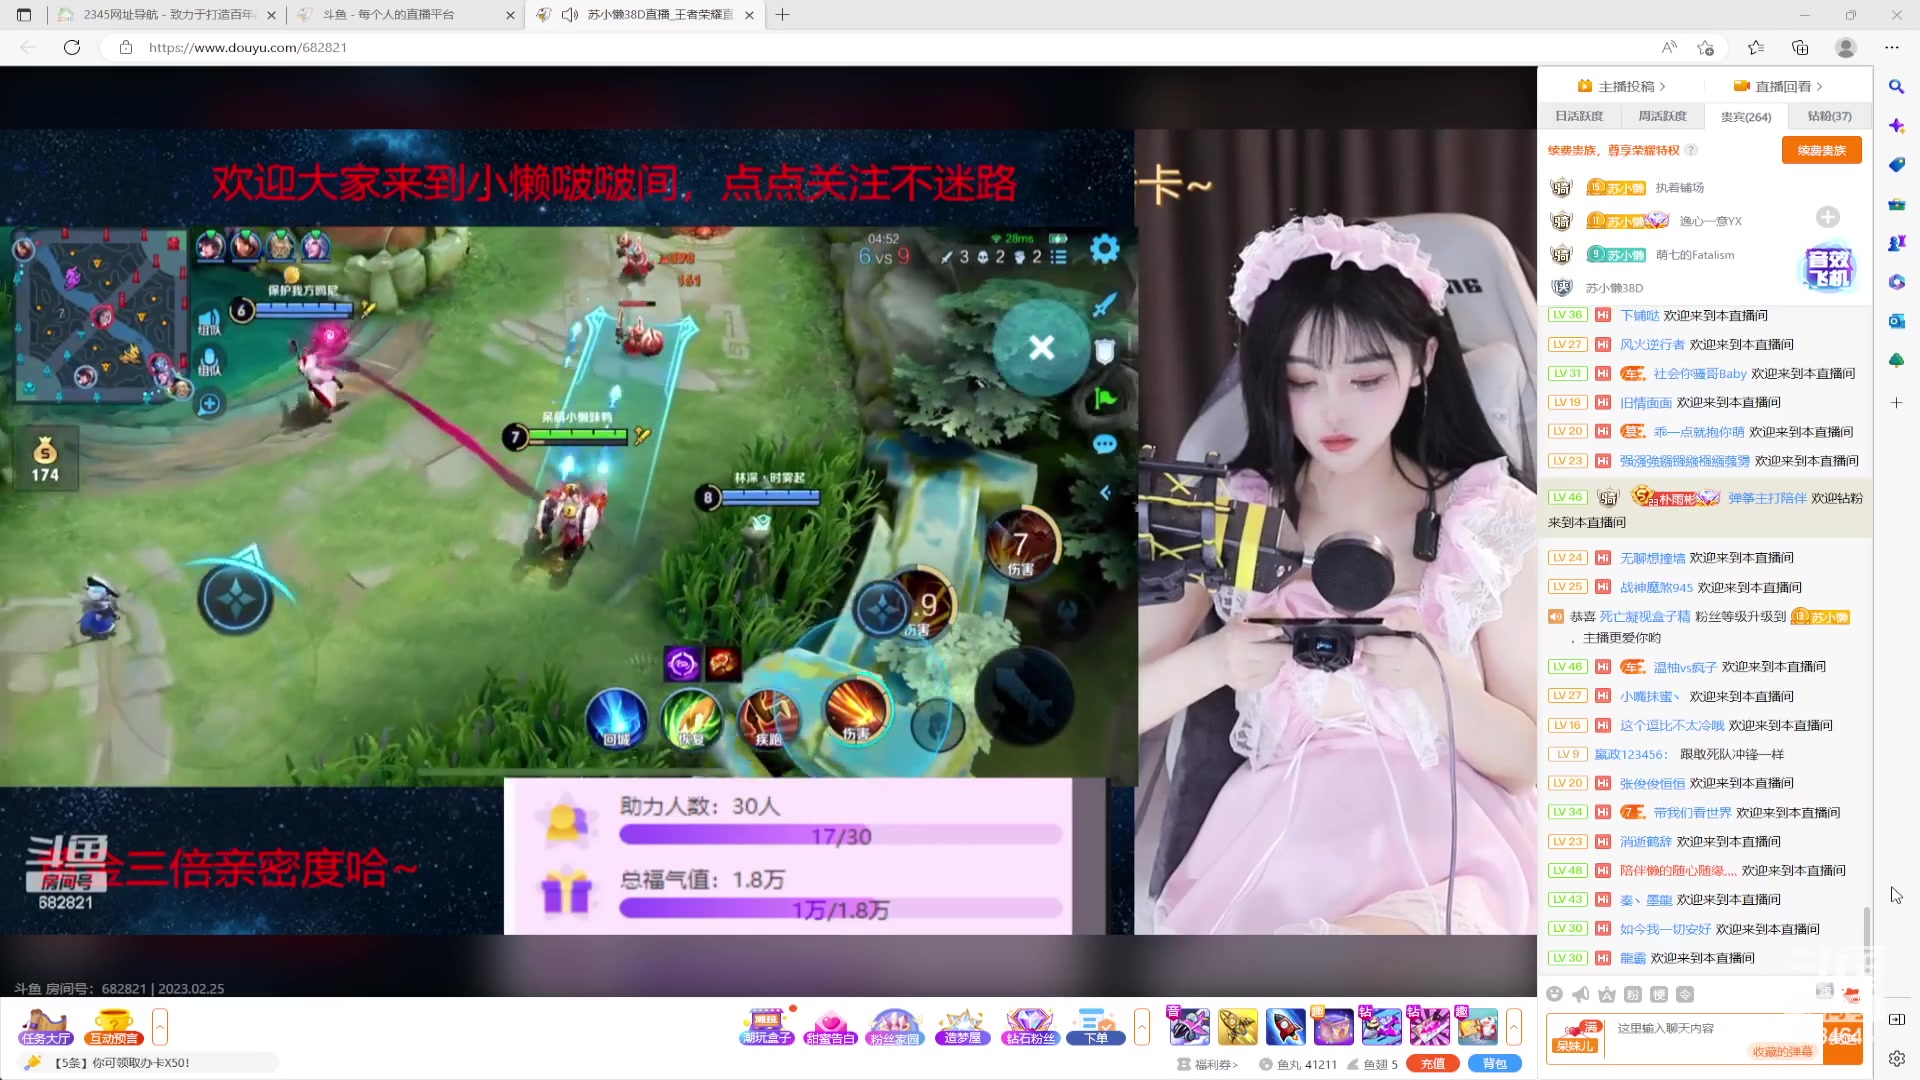
Task: Close the 2345网址导航 browser tab
Action: (x=271, y=15)
